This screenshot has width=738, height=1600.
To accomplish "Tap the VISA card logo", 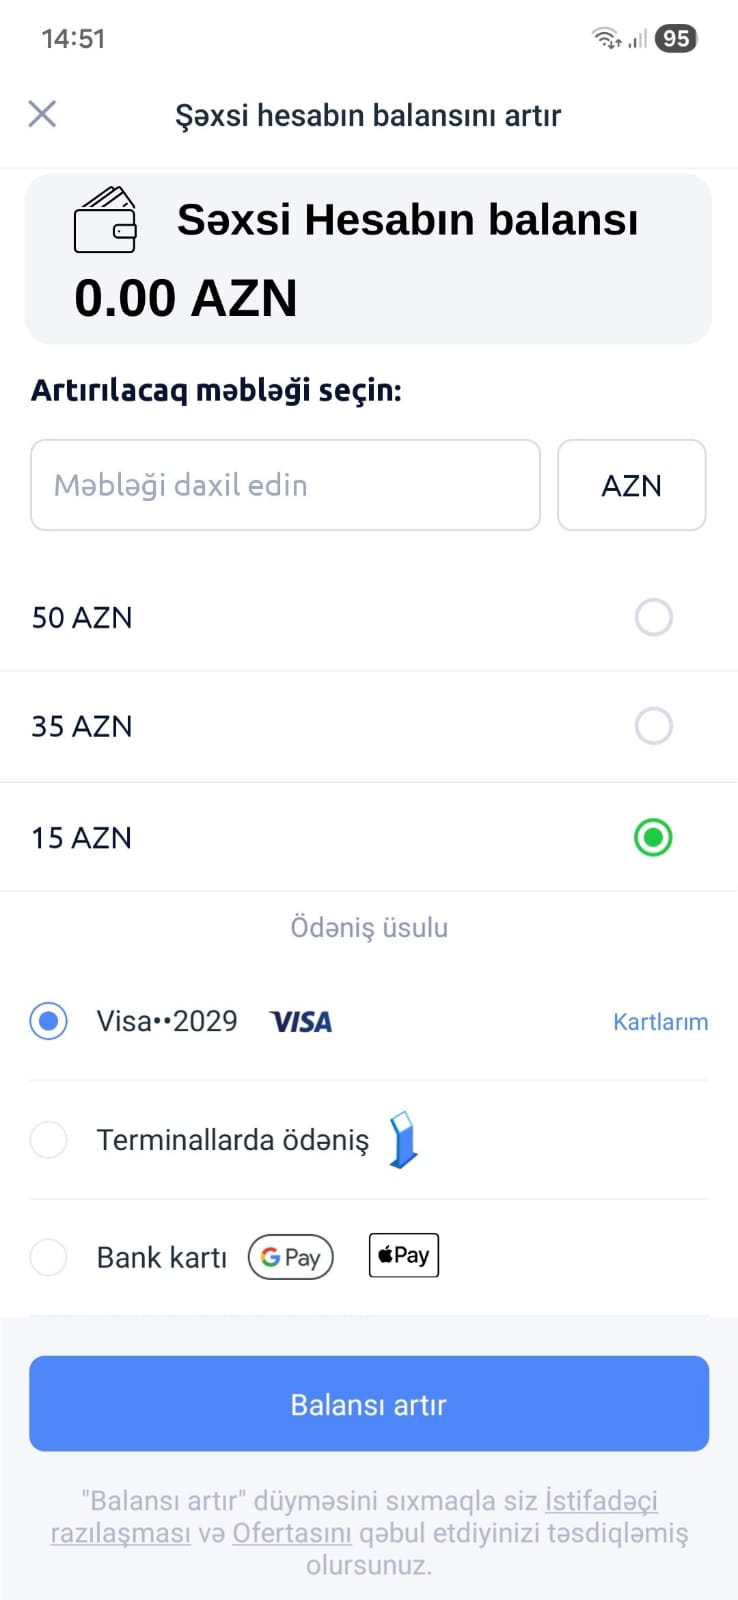I will pos(301,1022).
